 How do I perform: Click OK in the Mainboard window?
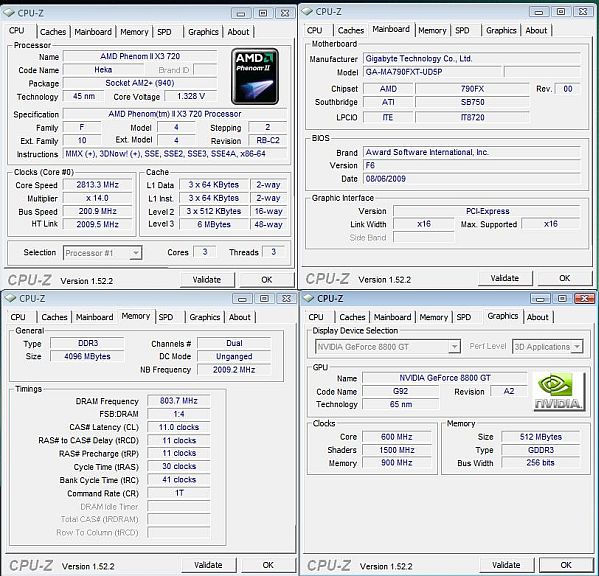[565, 278]
